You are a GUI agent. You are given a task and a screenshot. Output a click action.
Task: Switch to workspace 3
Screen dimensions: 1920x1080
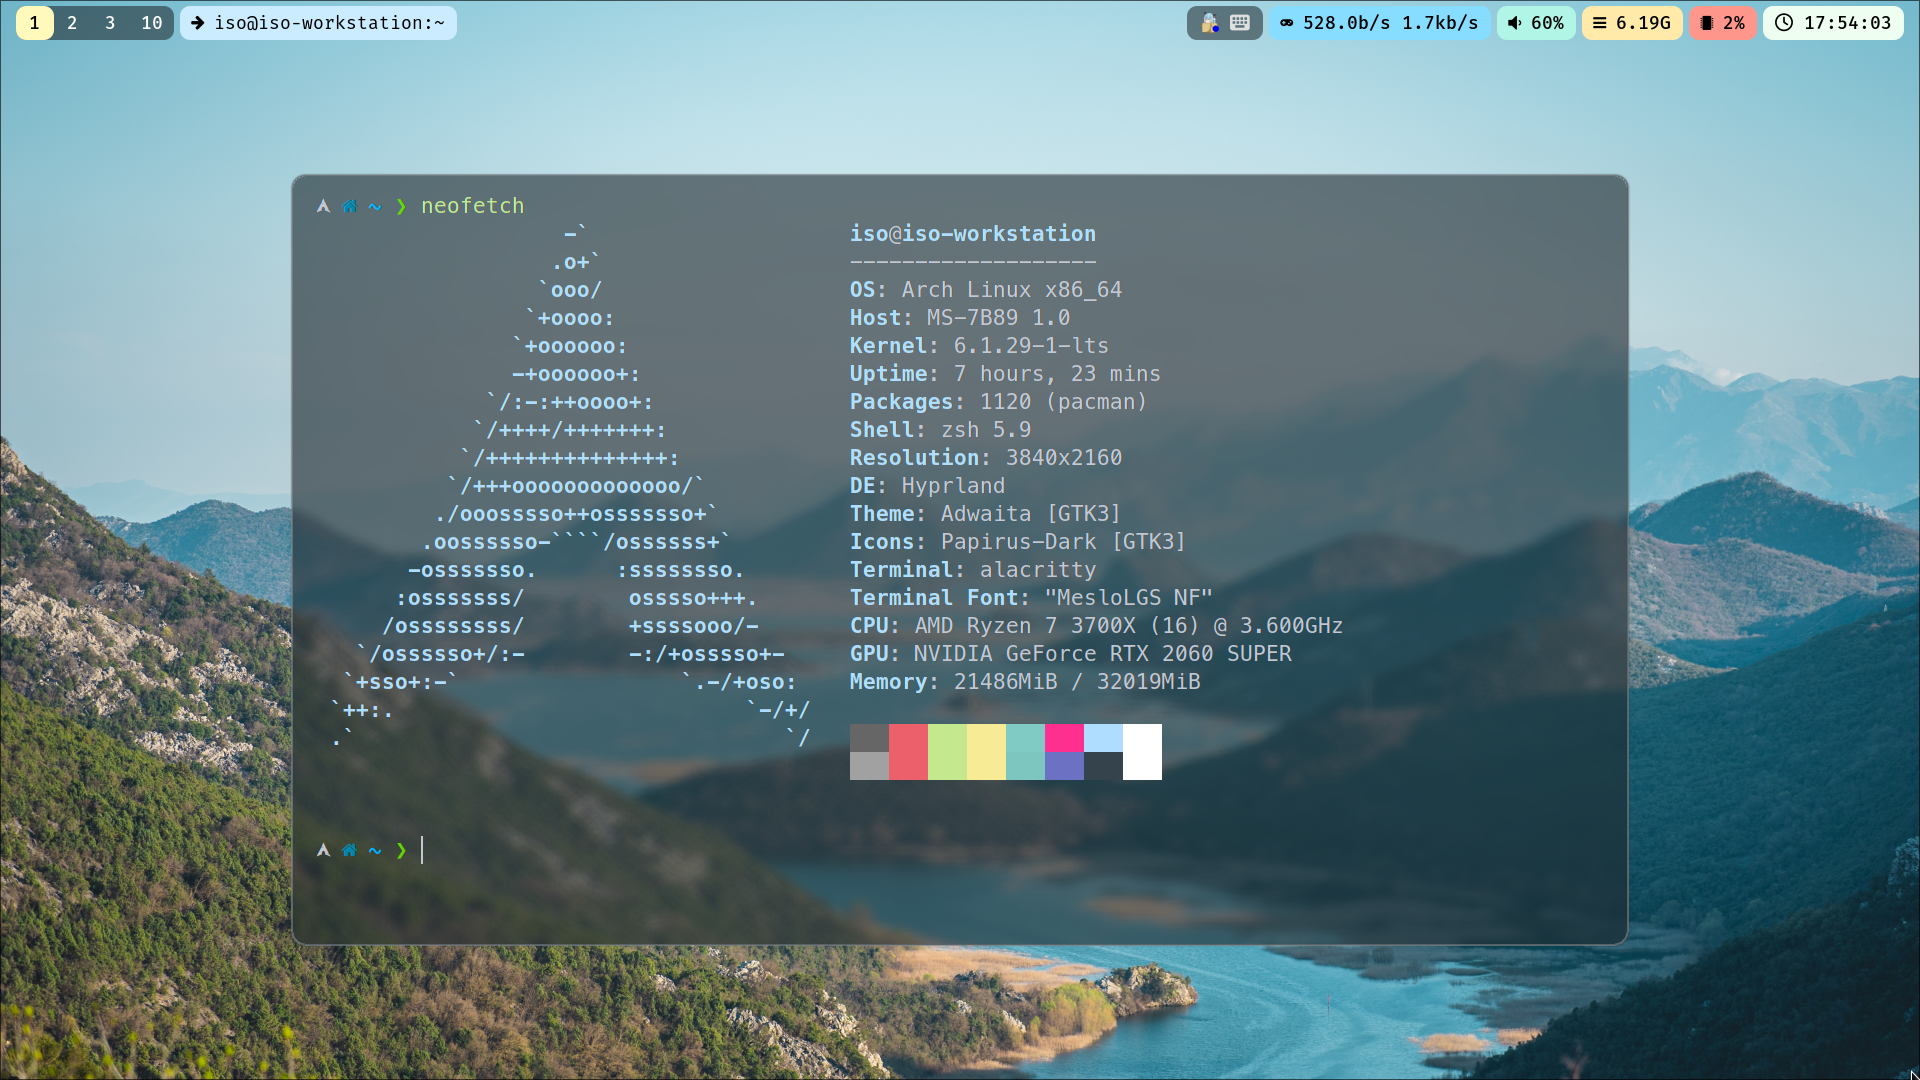[x=110, y=22]
